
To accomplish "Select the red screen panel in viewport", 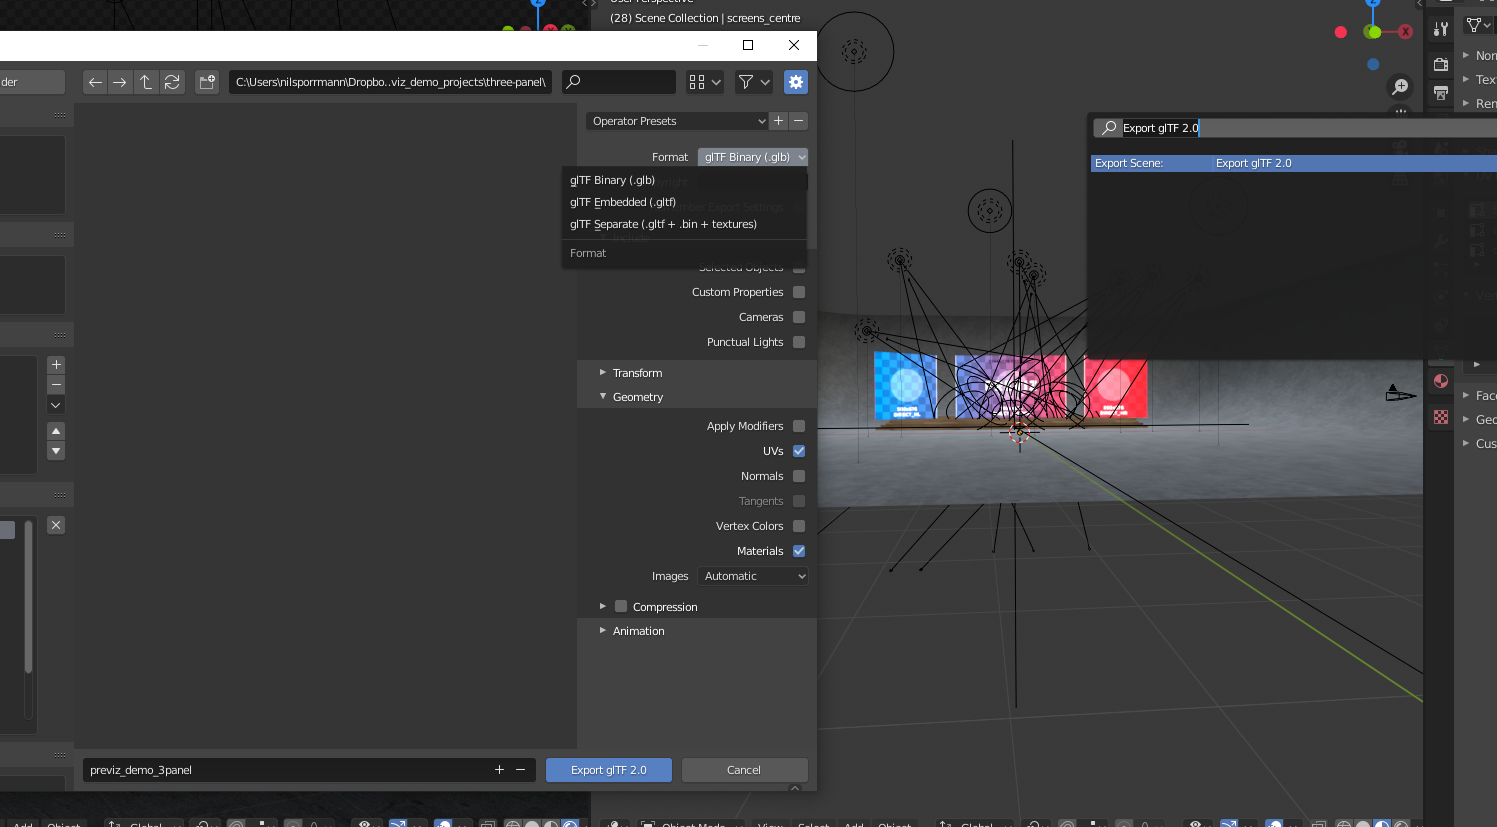I will point(1115,388).
